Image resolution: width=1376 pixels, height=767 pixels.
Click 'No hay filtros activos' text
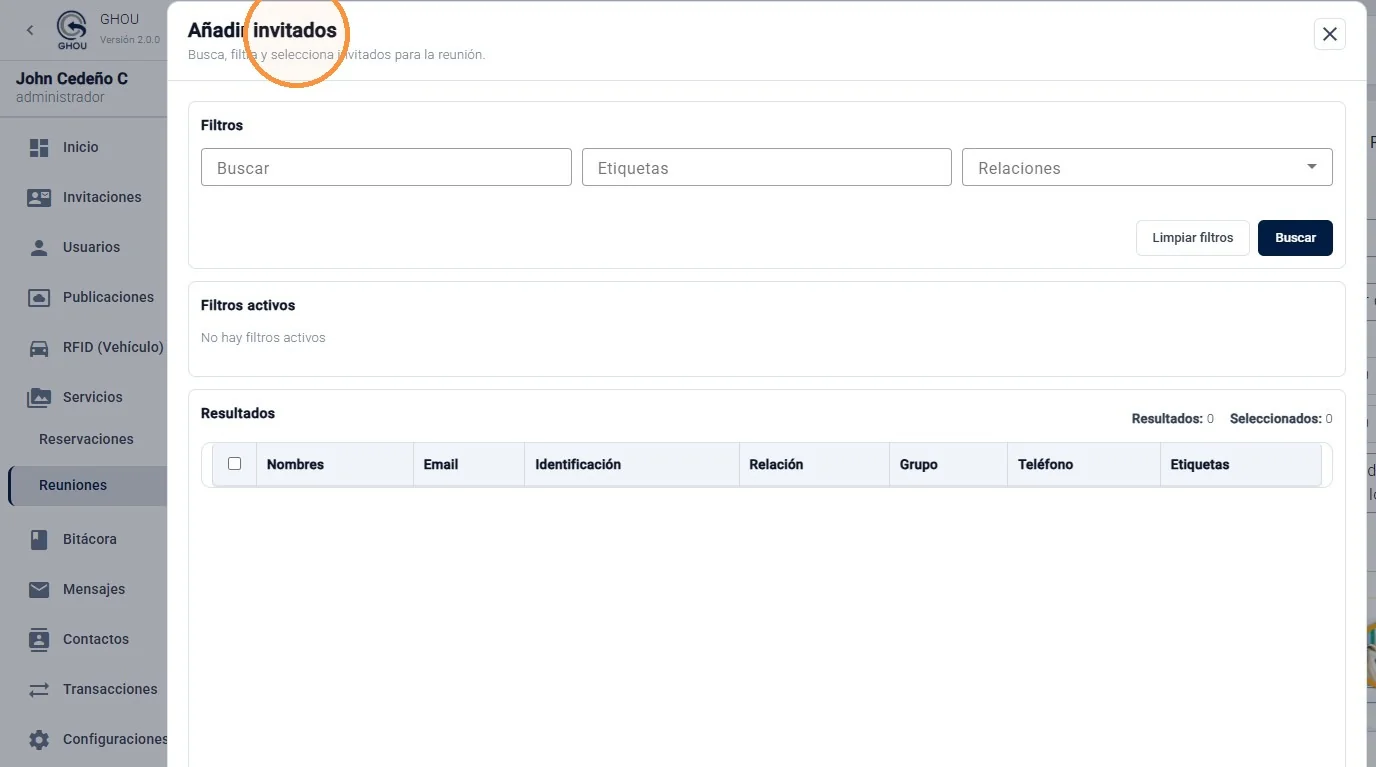click(263, 338)
